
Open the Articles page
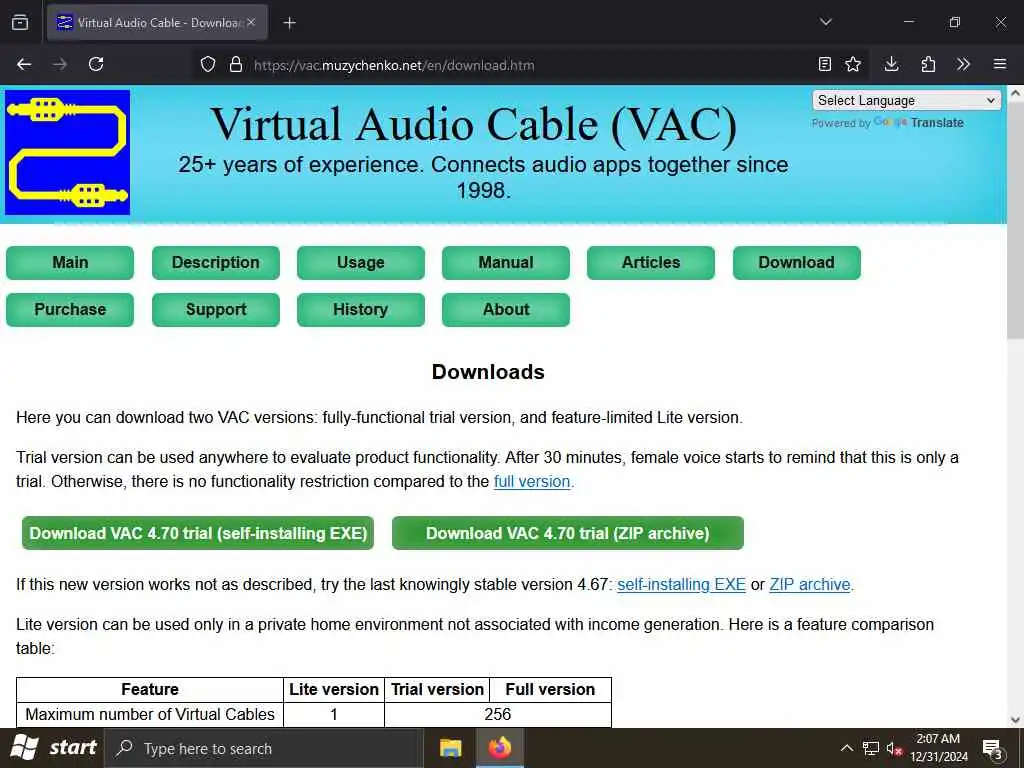pos(650,263)
